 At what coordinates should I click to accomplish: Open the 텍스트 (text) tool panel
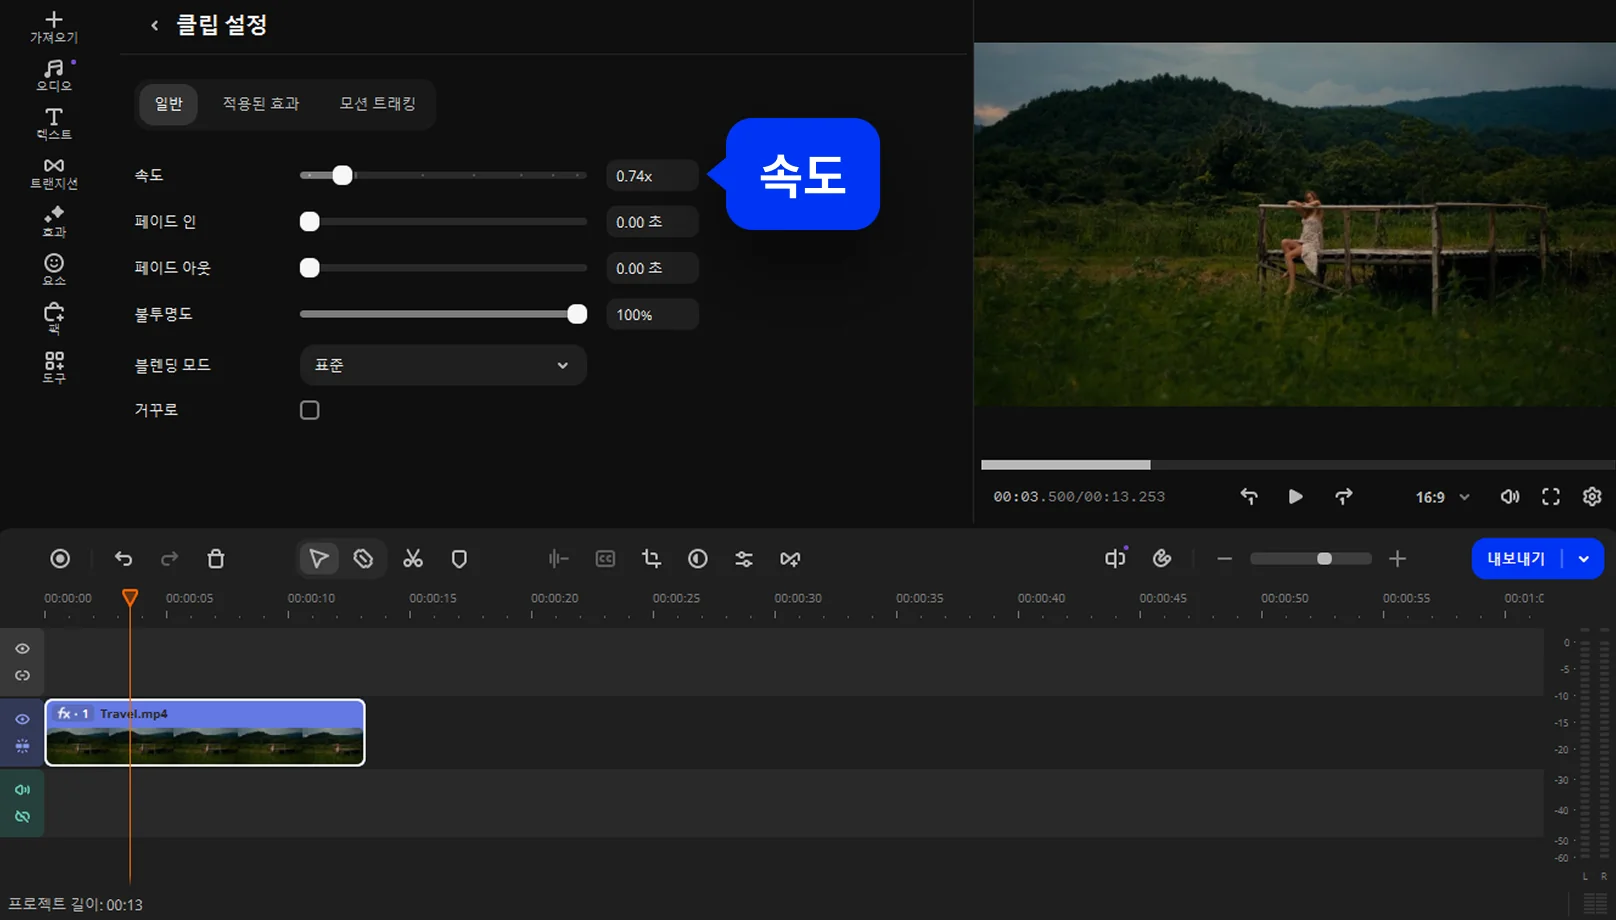54,123
